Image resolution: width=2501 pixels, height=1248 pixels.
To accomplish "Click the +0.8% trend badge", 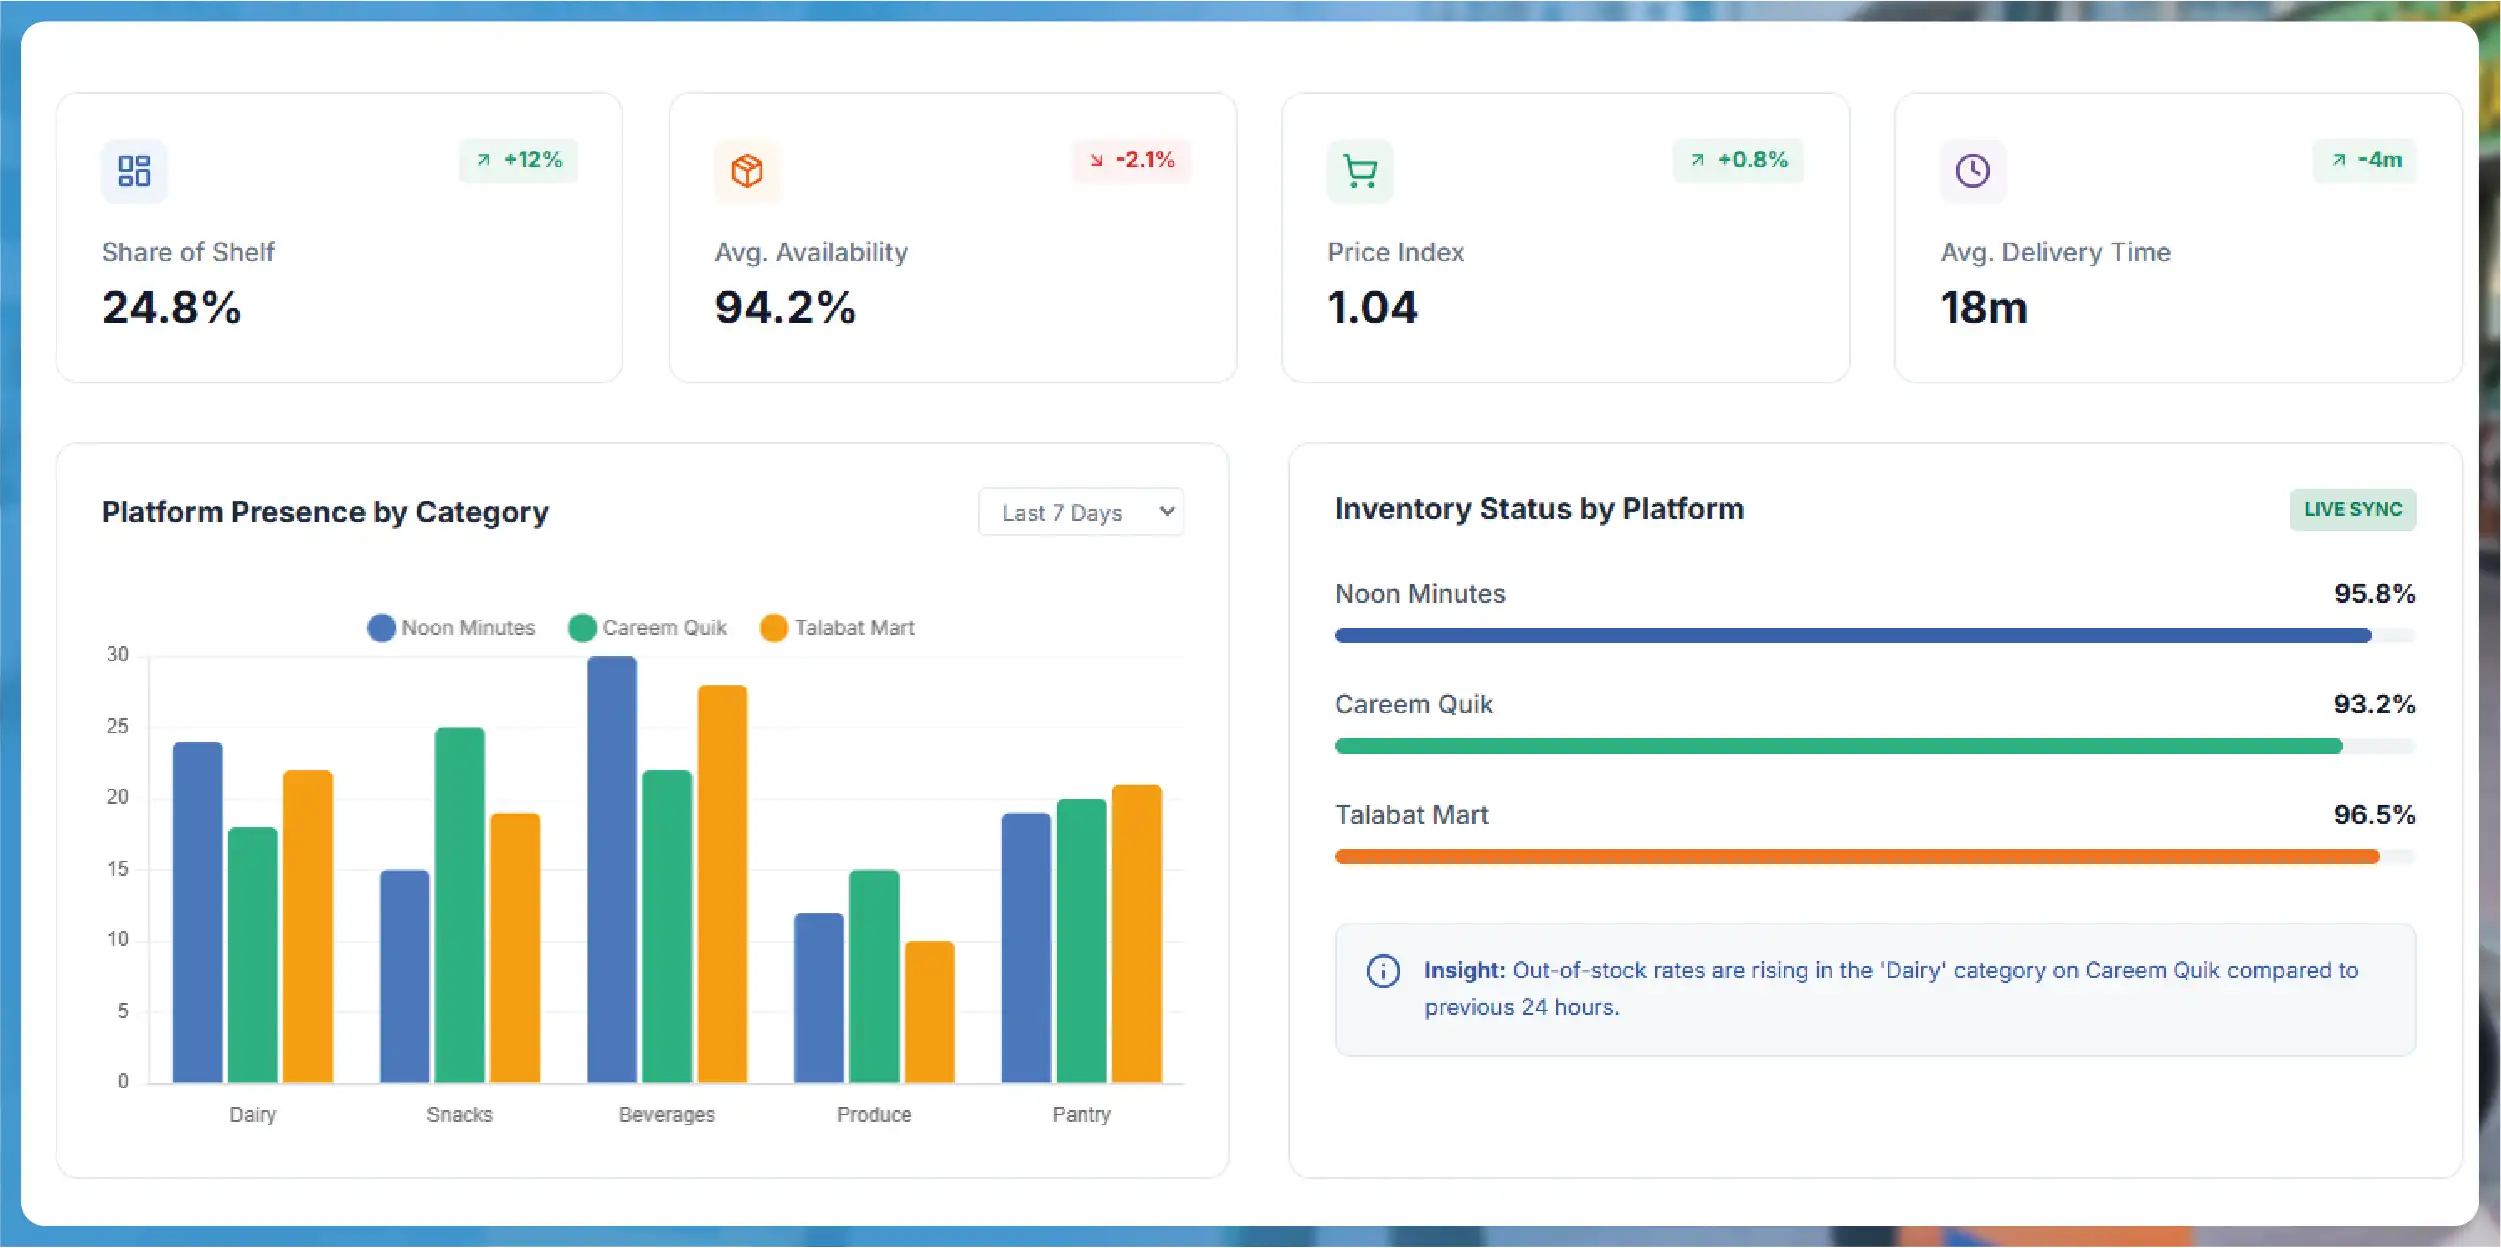I will [x=1738, y=160].
